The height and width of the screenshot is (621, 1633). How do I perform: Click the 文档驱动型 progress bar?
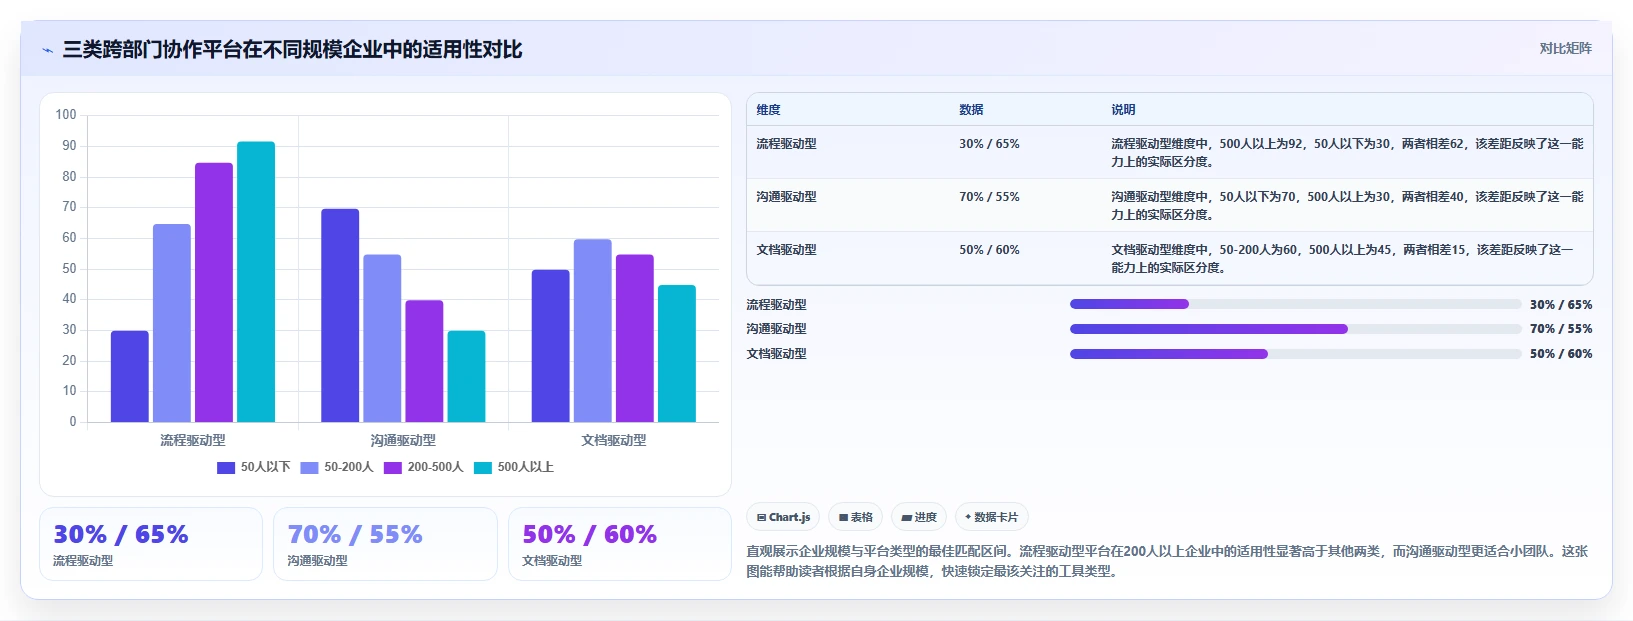click(1295, 353)
